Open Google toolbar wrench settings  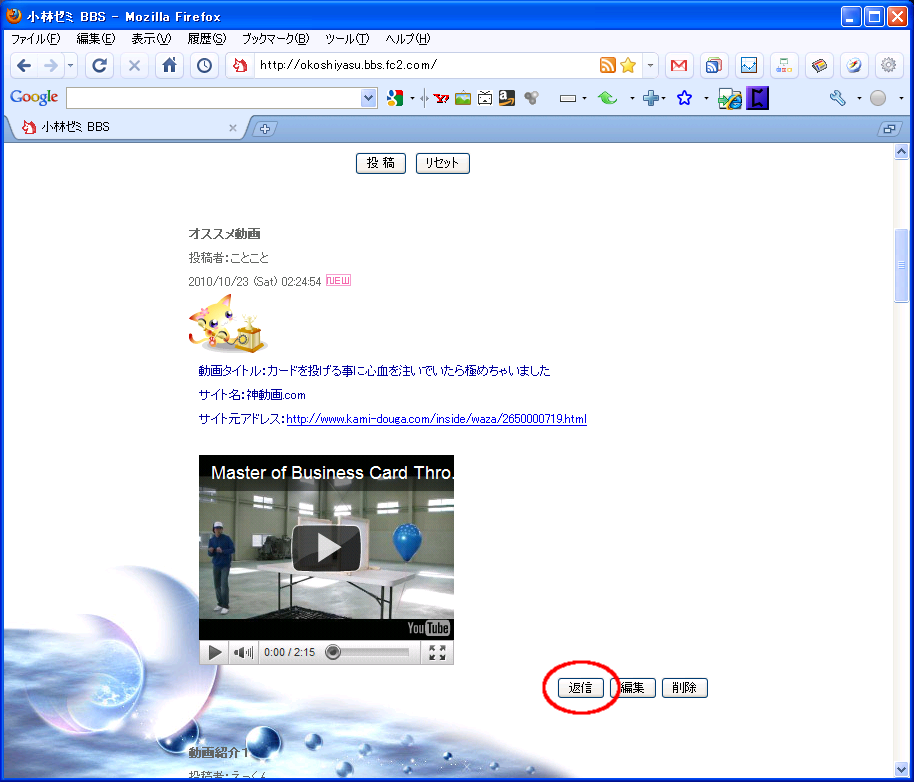pyautogui.click(x=838, y=98)
